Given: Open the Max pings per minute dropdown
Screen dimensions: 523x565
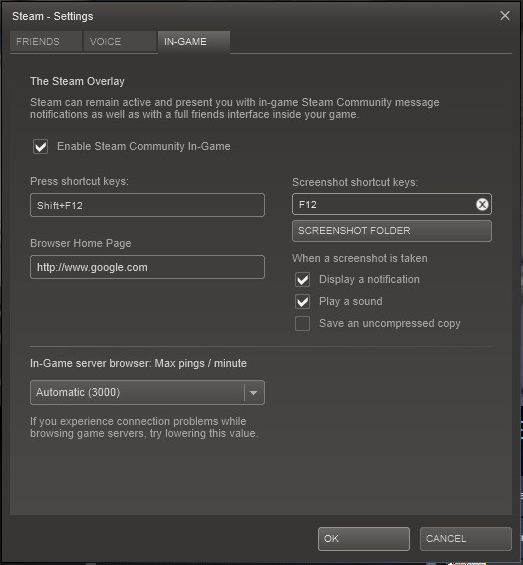Looking at the screenshot, I should pos(147,392).
